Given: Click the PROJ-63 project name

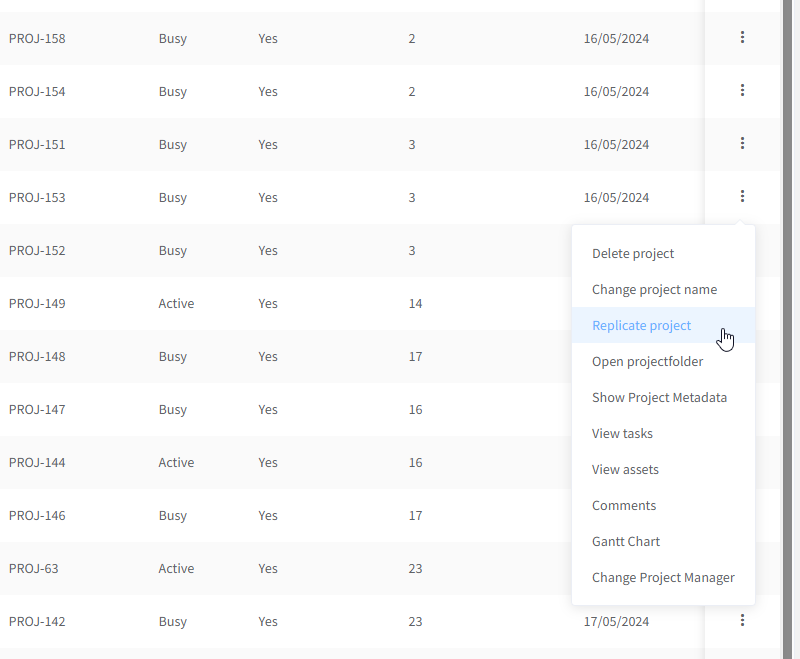Looking at the screenshot, I should [x=34, y=569].
